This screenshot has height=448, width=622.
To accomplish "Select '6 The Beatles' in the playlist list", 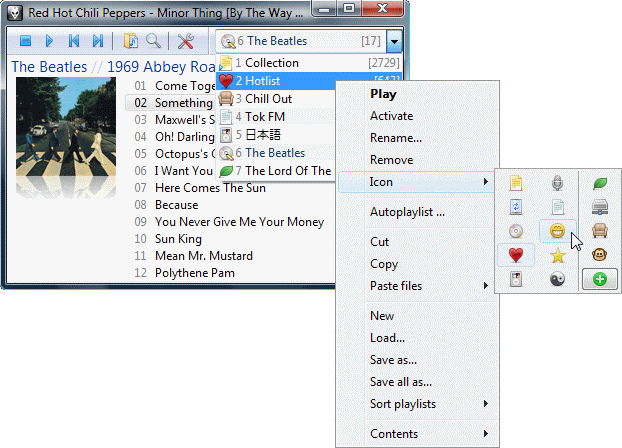I will coord(276,153).
